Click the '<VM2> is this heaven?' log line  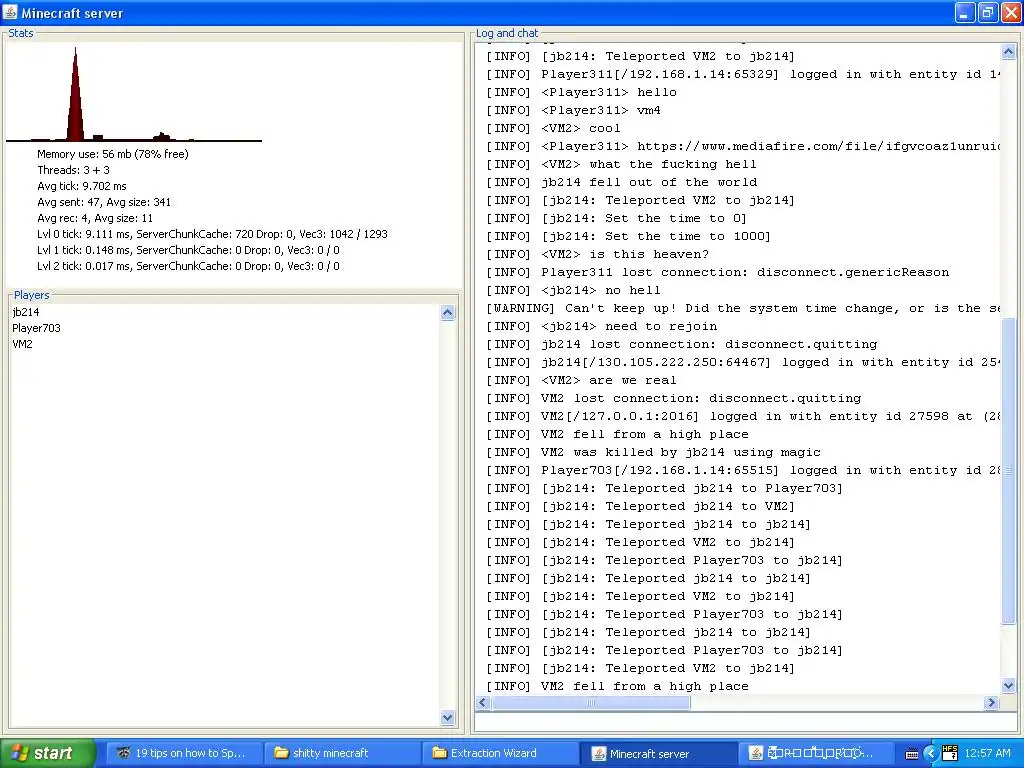(x=598, y=254)
